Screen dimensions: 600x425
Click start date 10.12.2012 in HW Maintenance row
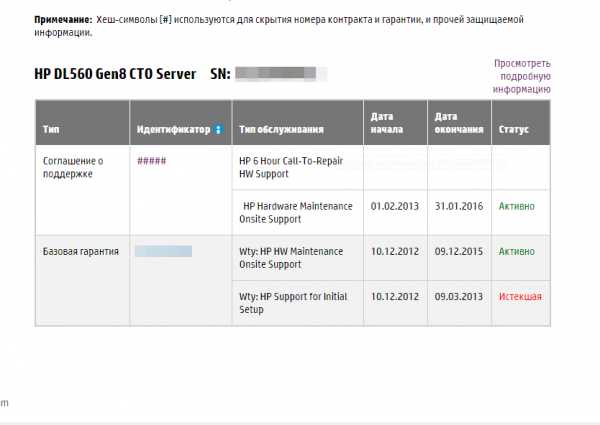(395, 251)
